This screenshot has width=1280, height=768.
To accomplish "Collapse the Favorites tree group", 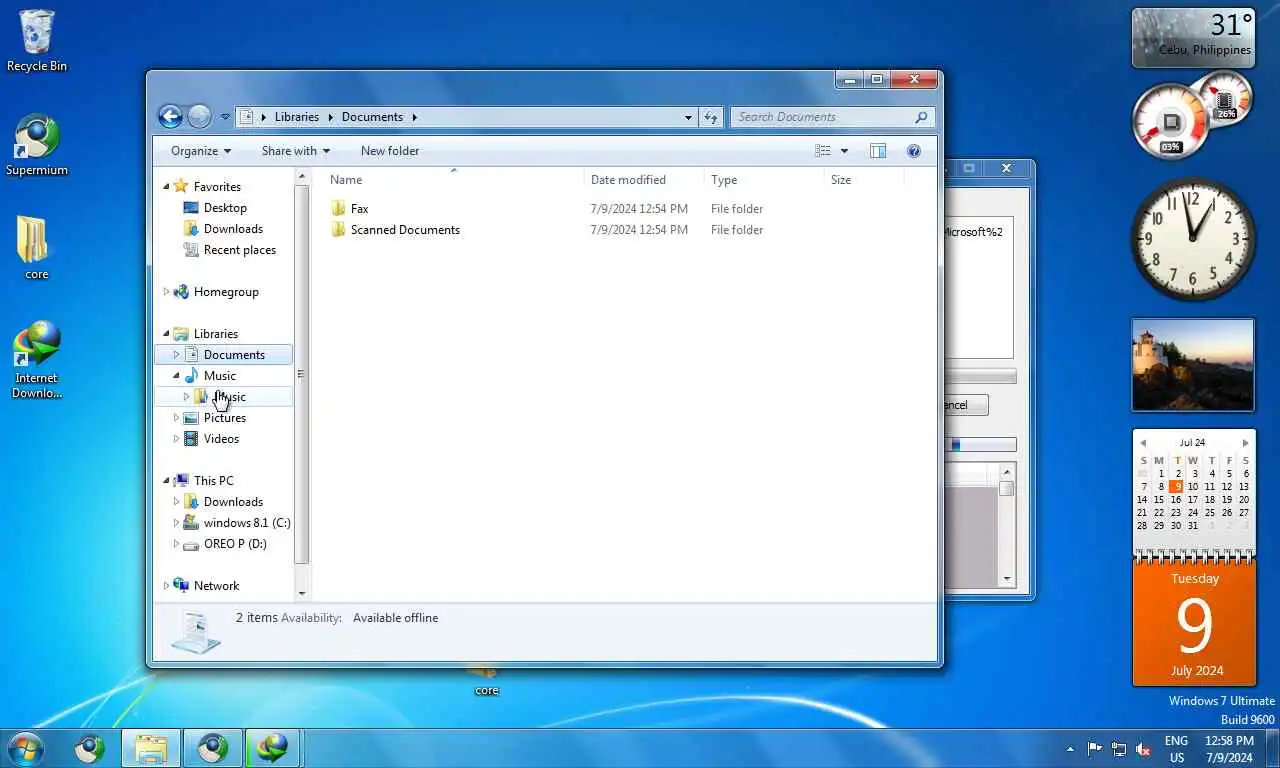I will pos(166,186).
